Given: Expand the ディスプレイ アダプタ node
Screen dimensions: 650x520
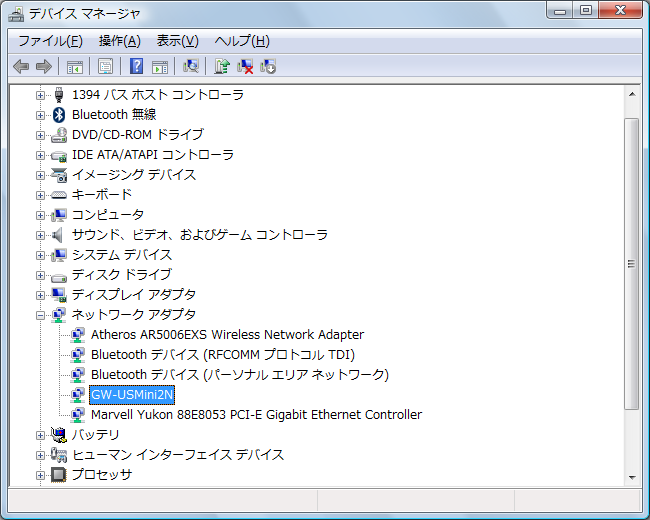Looking at the screenshot, I should pyautogui.click(x=40, y=295).
